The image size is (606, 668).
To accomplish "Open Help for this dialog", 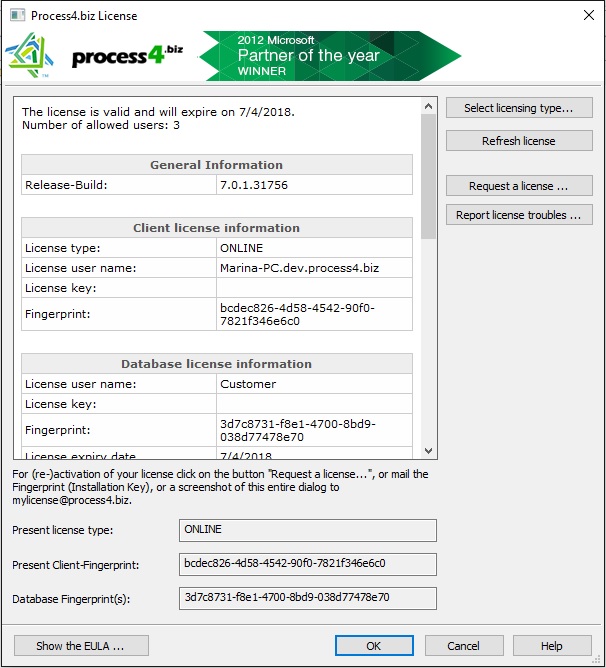I will coord(552,646).
